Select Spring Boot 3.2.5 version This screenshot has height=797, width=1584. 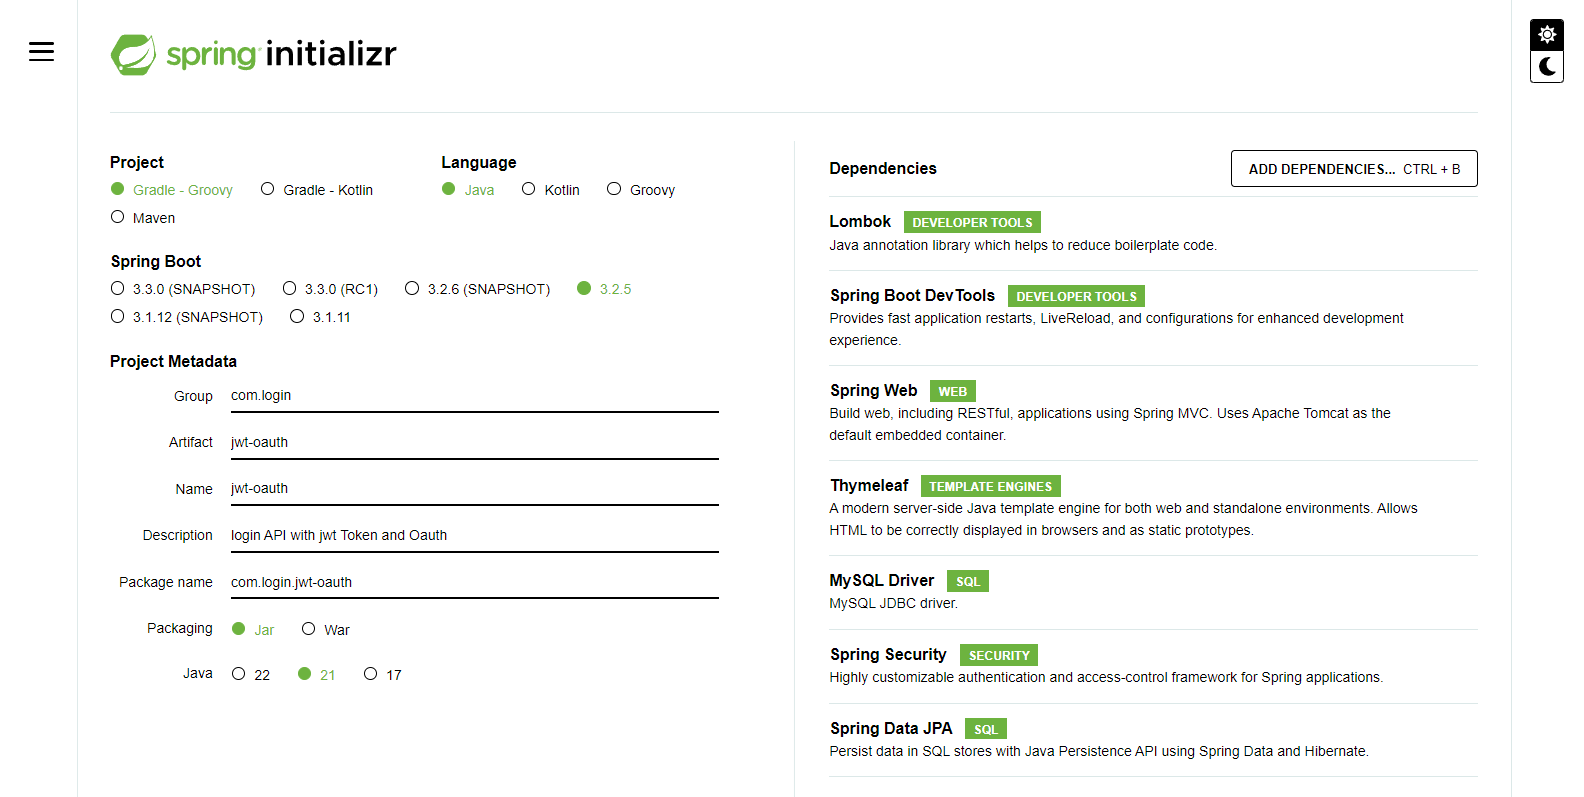click(x=604, y=289)
